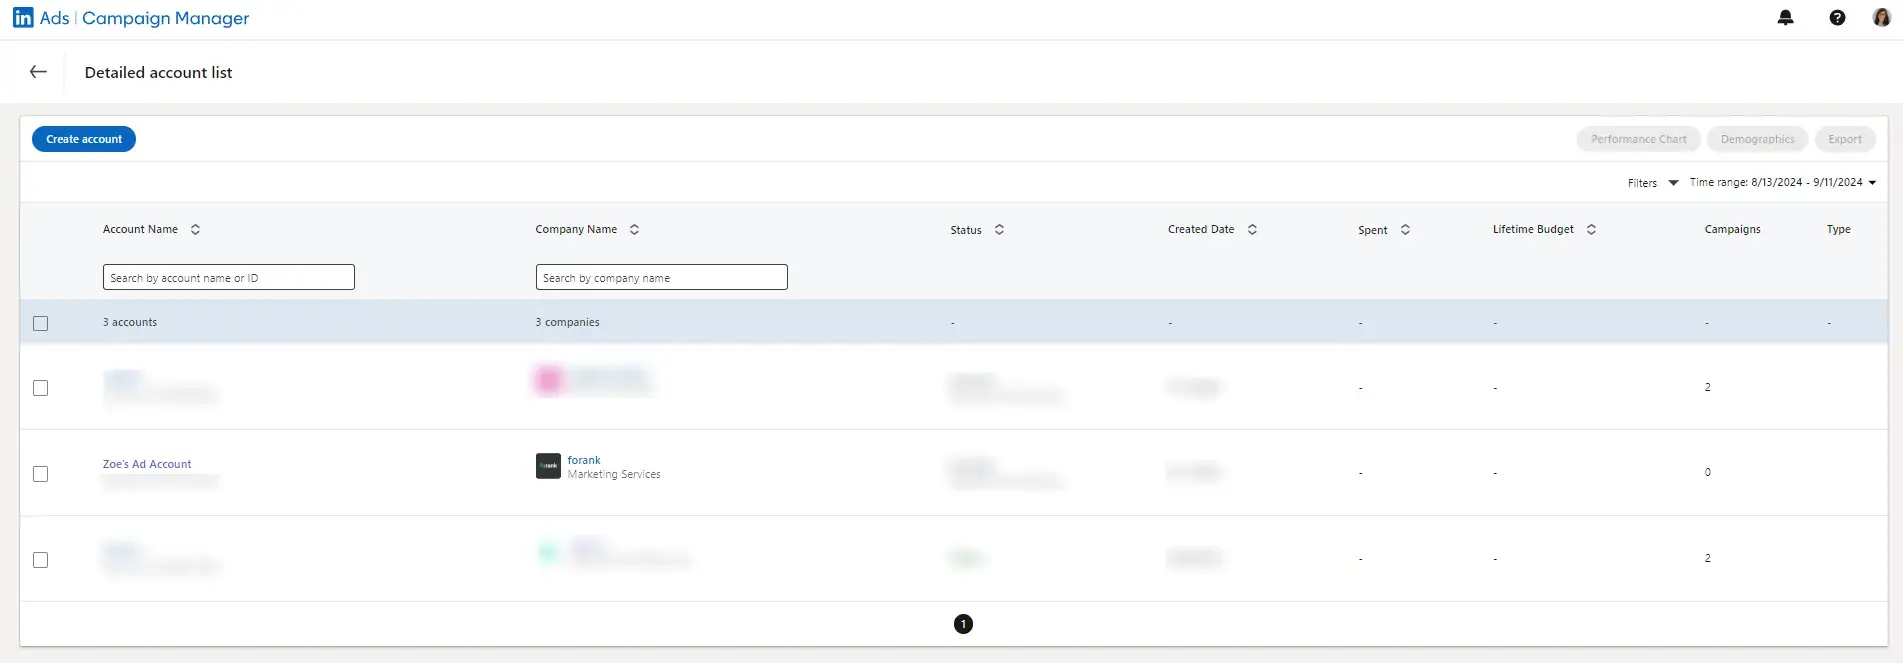Focus the search by account name field
The height and width of the screenshot is (663, 1903).
[229, 277]
